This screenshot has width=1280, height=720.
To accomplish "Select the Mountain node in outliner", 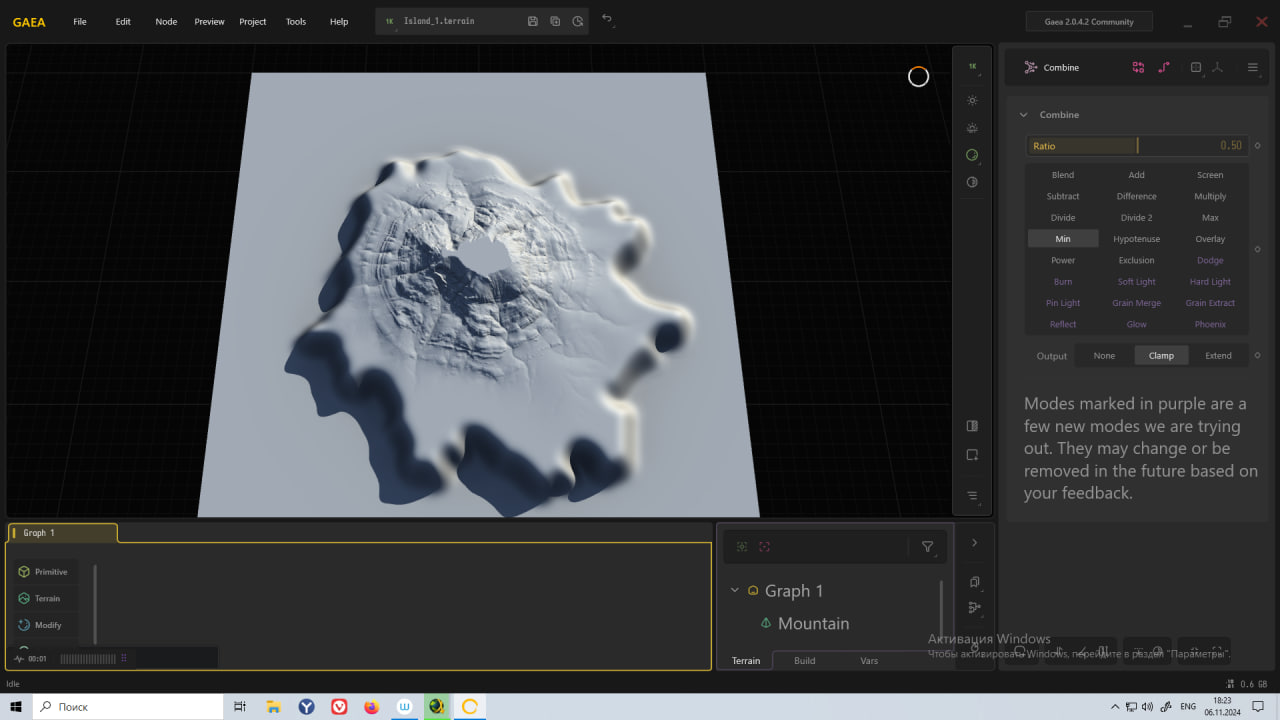I will click(813, 623).
